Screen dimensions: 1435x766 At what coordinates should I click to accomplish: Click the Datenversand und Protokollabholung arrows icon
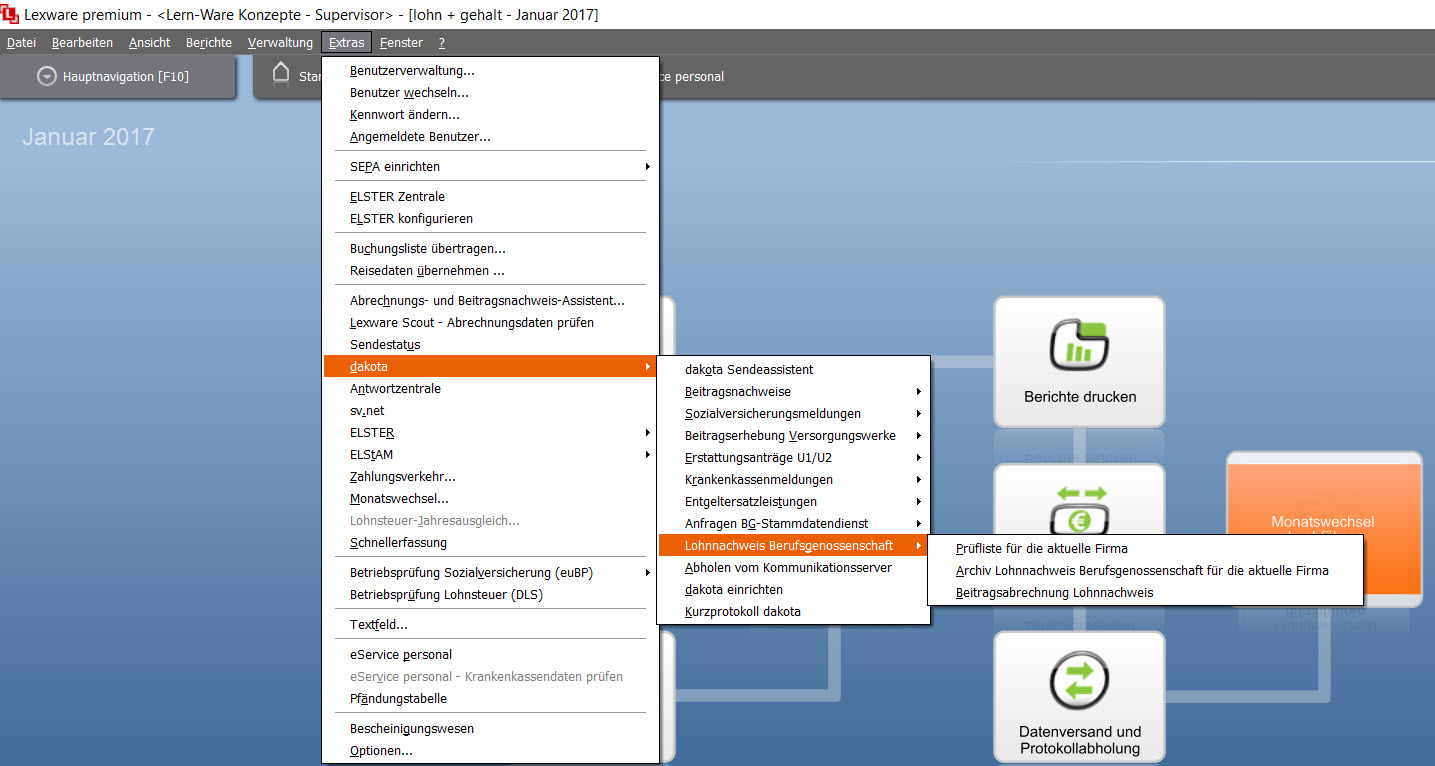[1079, 681]
